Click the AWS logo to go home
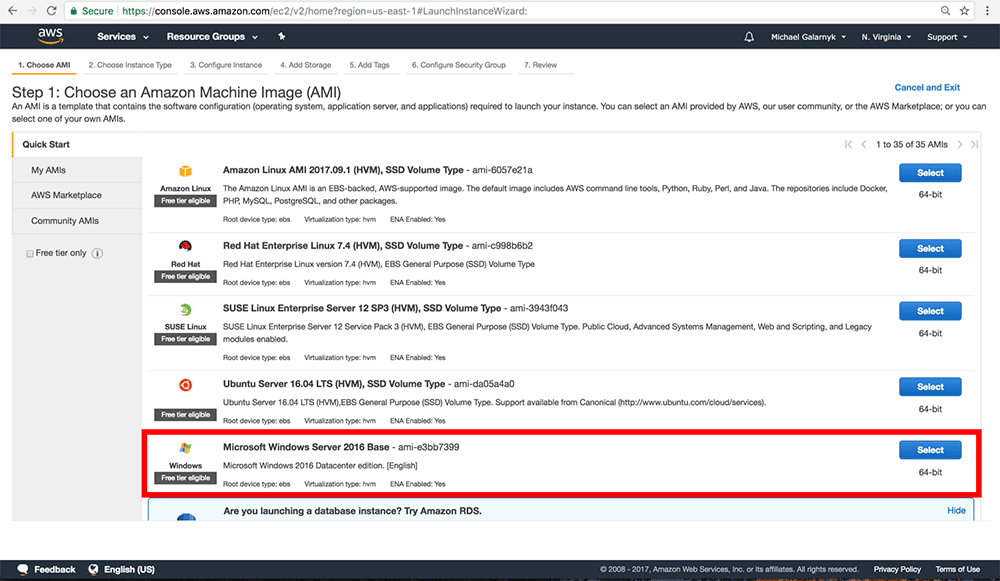 pyautogui.click(x=49, y=36)
